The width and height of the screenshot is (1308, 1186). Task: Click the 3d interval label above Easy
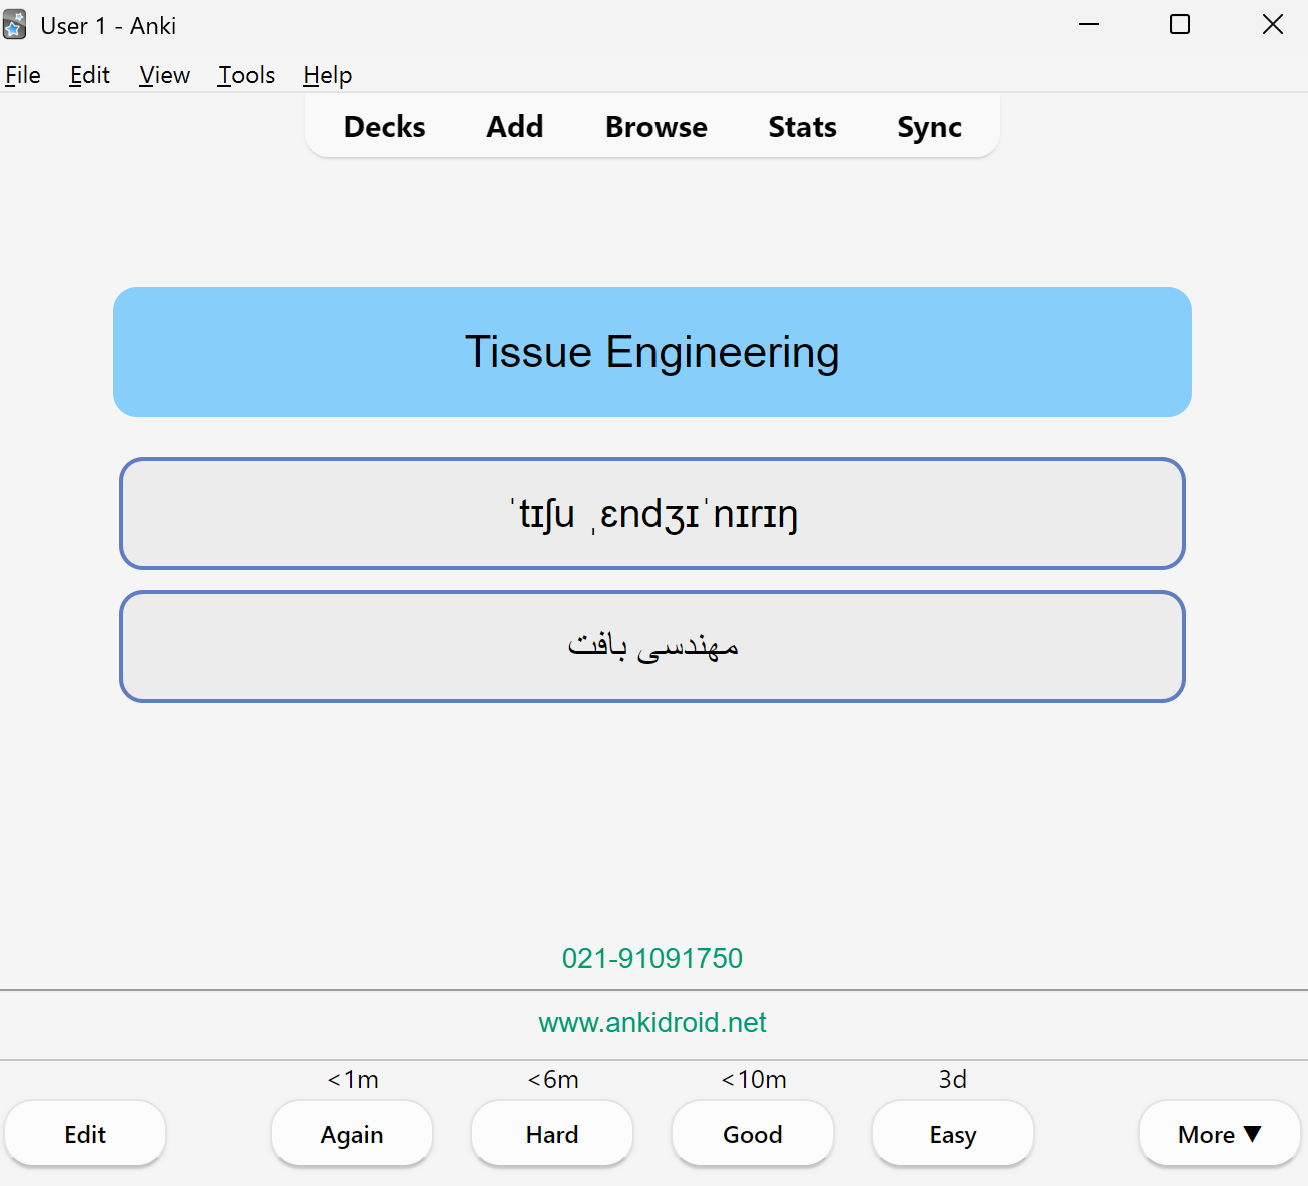[x=953, y=1080]
